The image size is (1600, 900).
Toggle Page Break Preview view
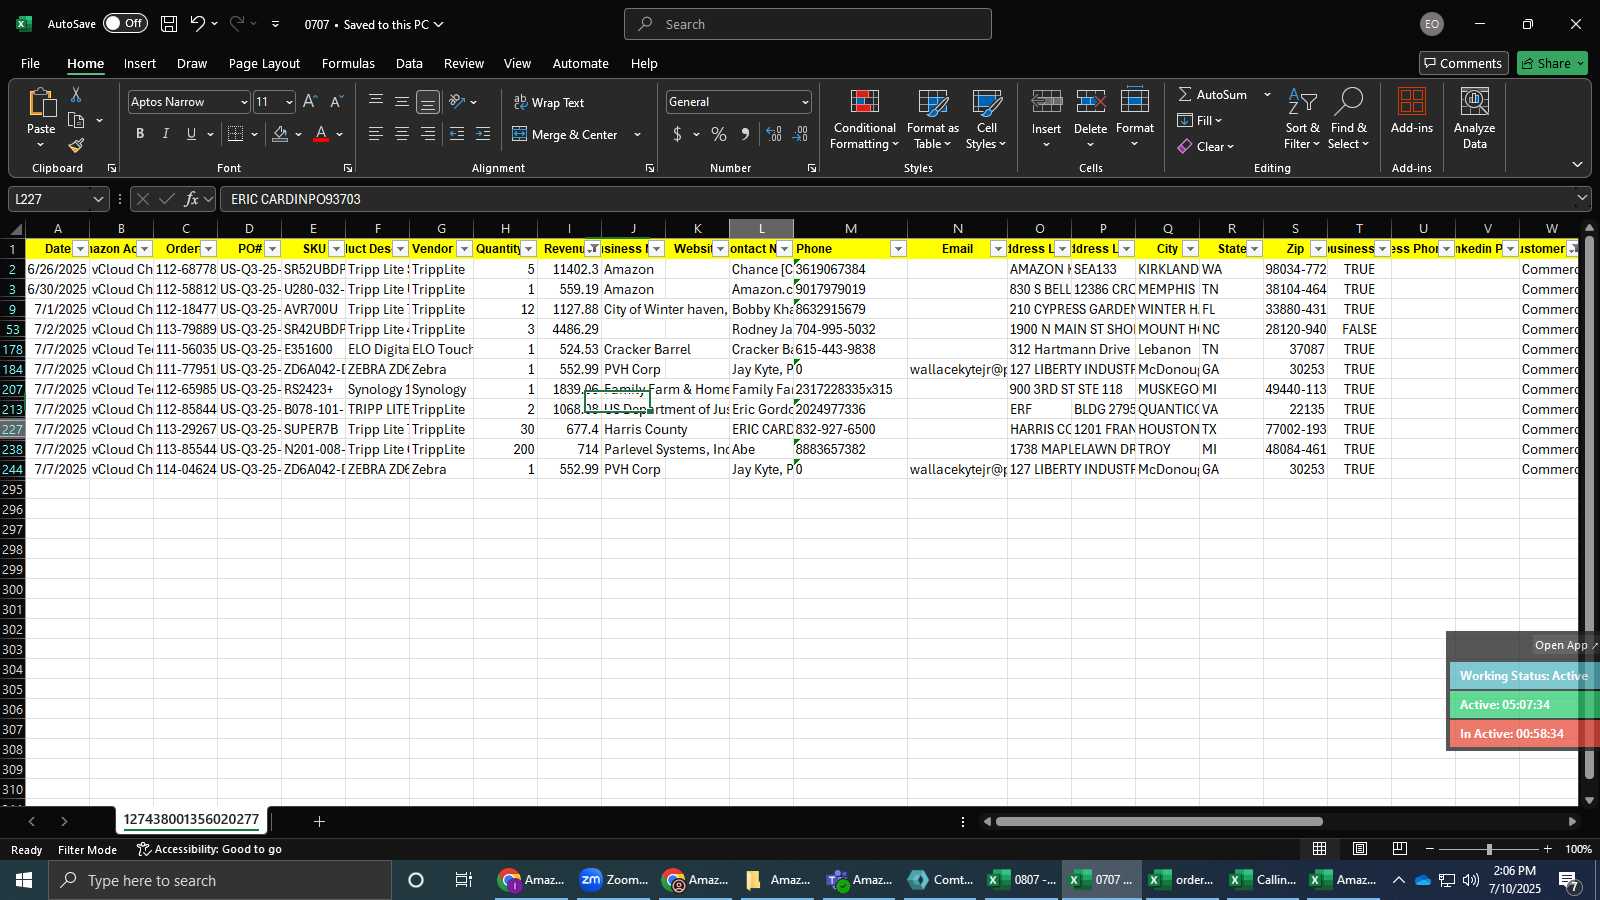click(x=1400, y=849)
